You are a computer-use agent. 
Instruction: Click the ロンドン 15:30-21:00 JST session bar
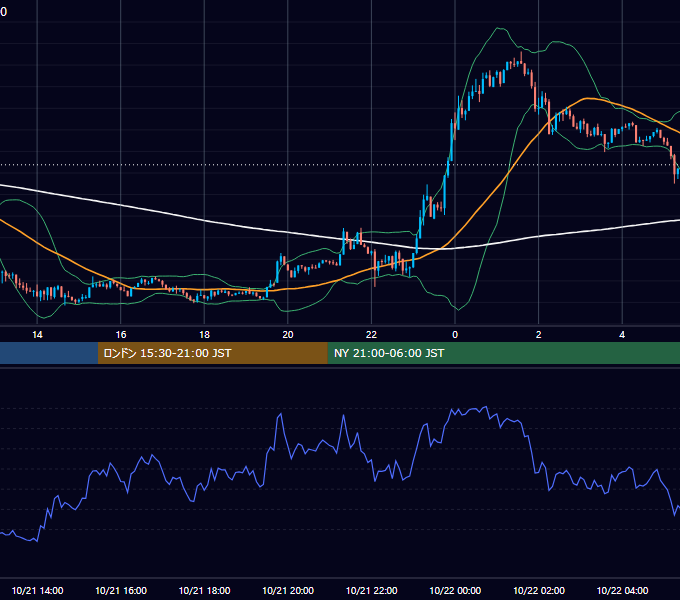tap(212, 353)
